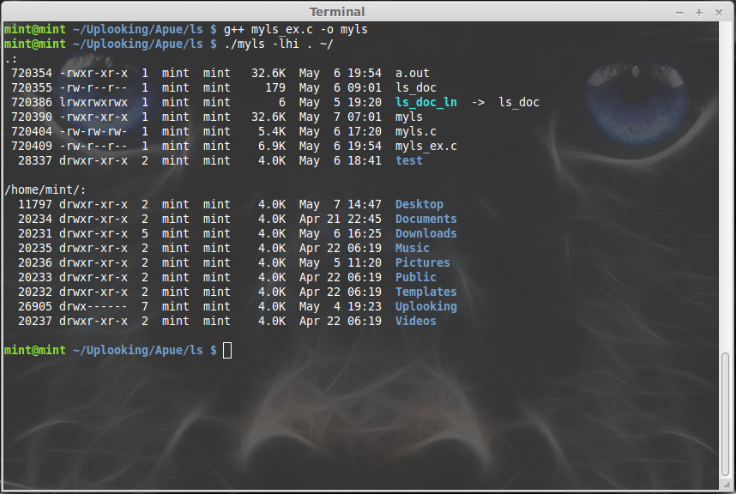Click the Terminal title bar text
Screen dimensions: 736x494
(337, 12)
